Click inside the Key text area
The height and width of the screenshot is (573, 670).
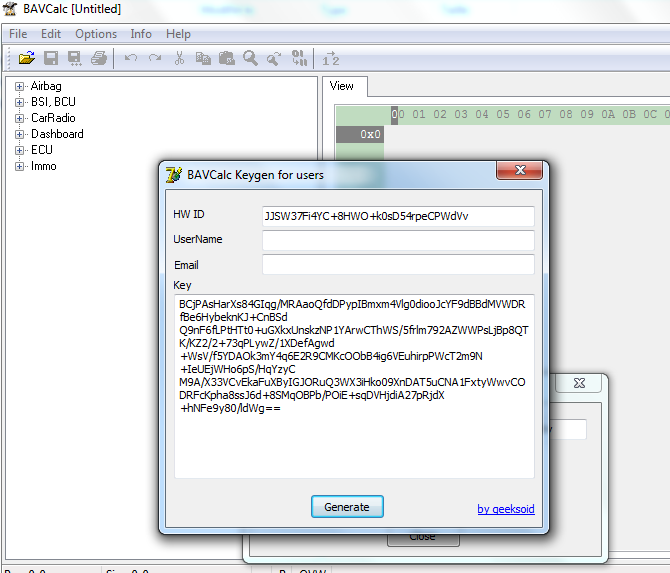(x=354, y=386)
